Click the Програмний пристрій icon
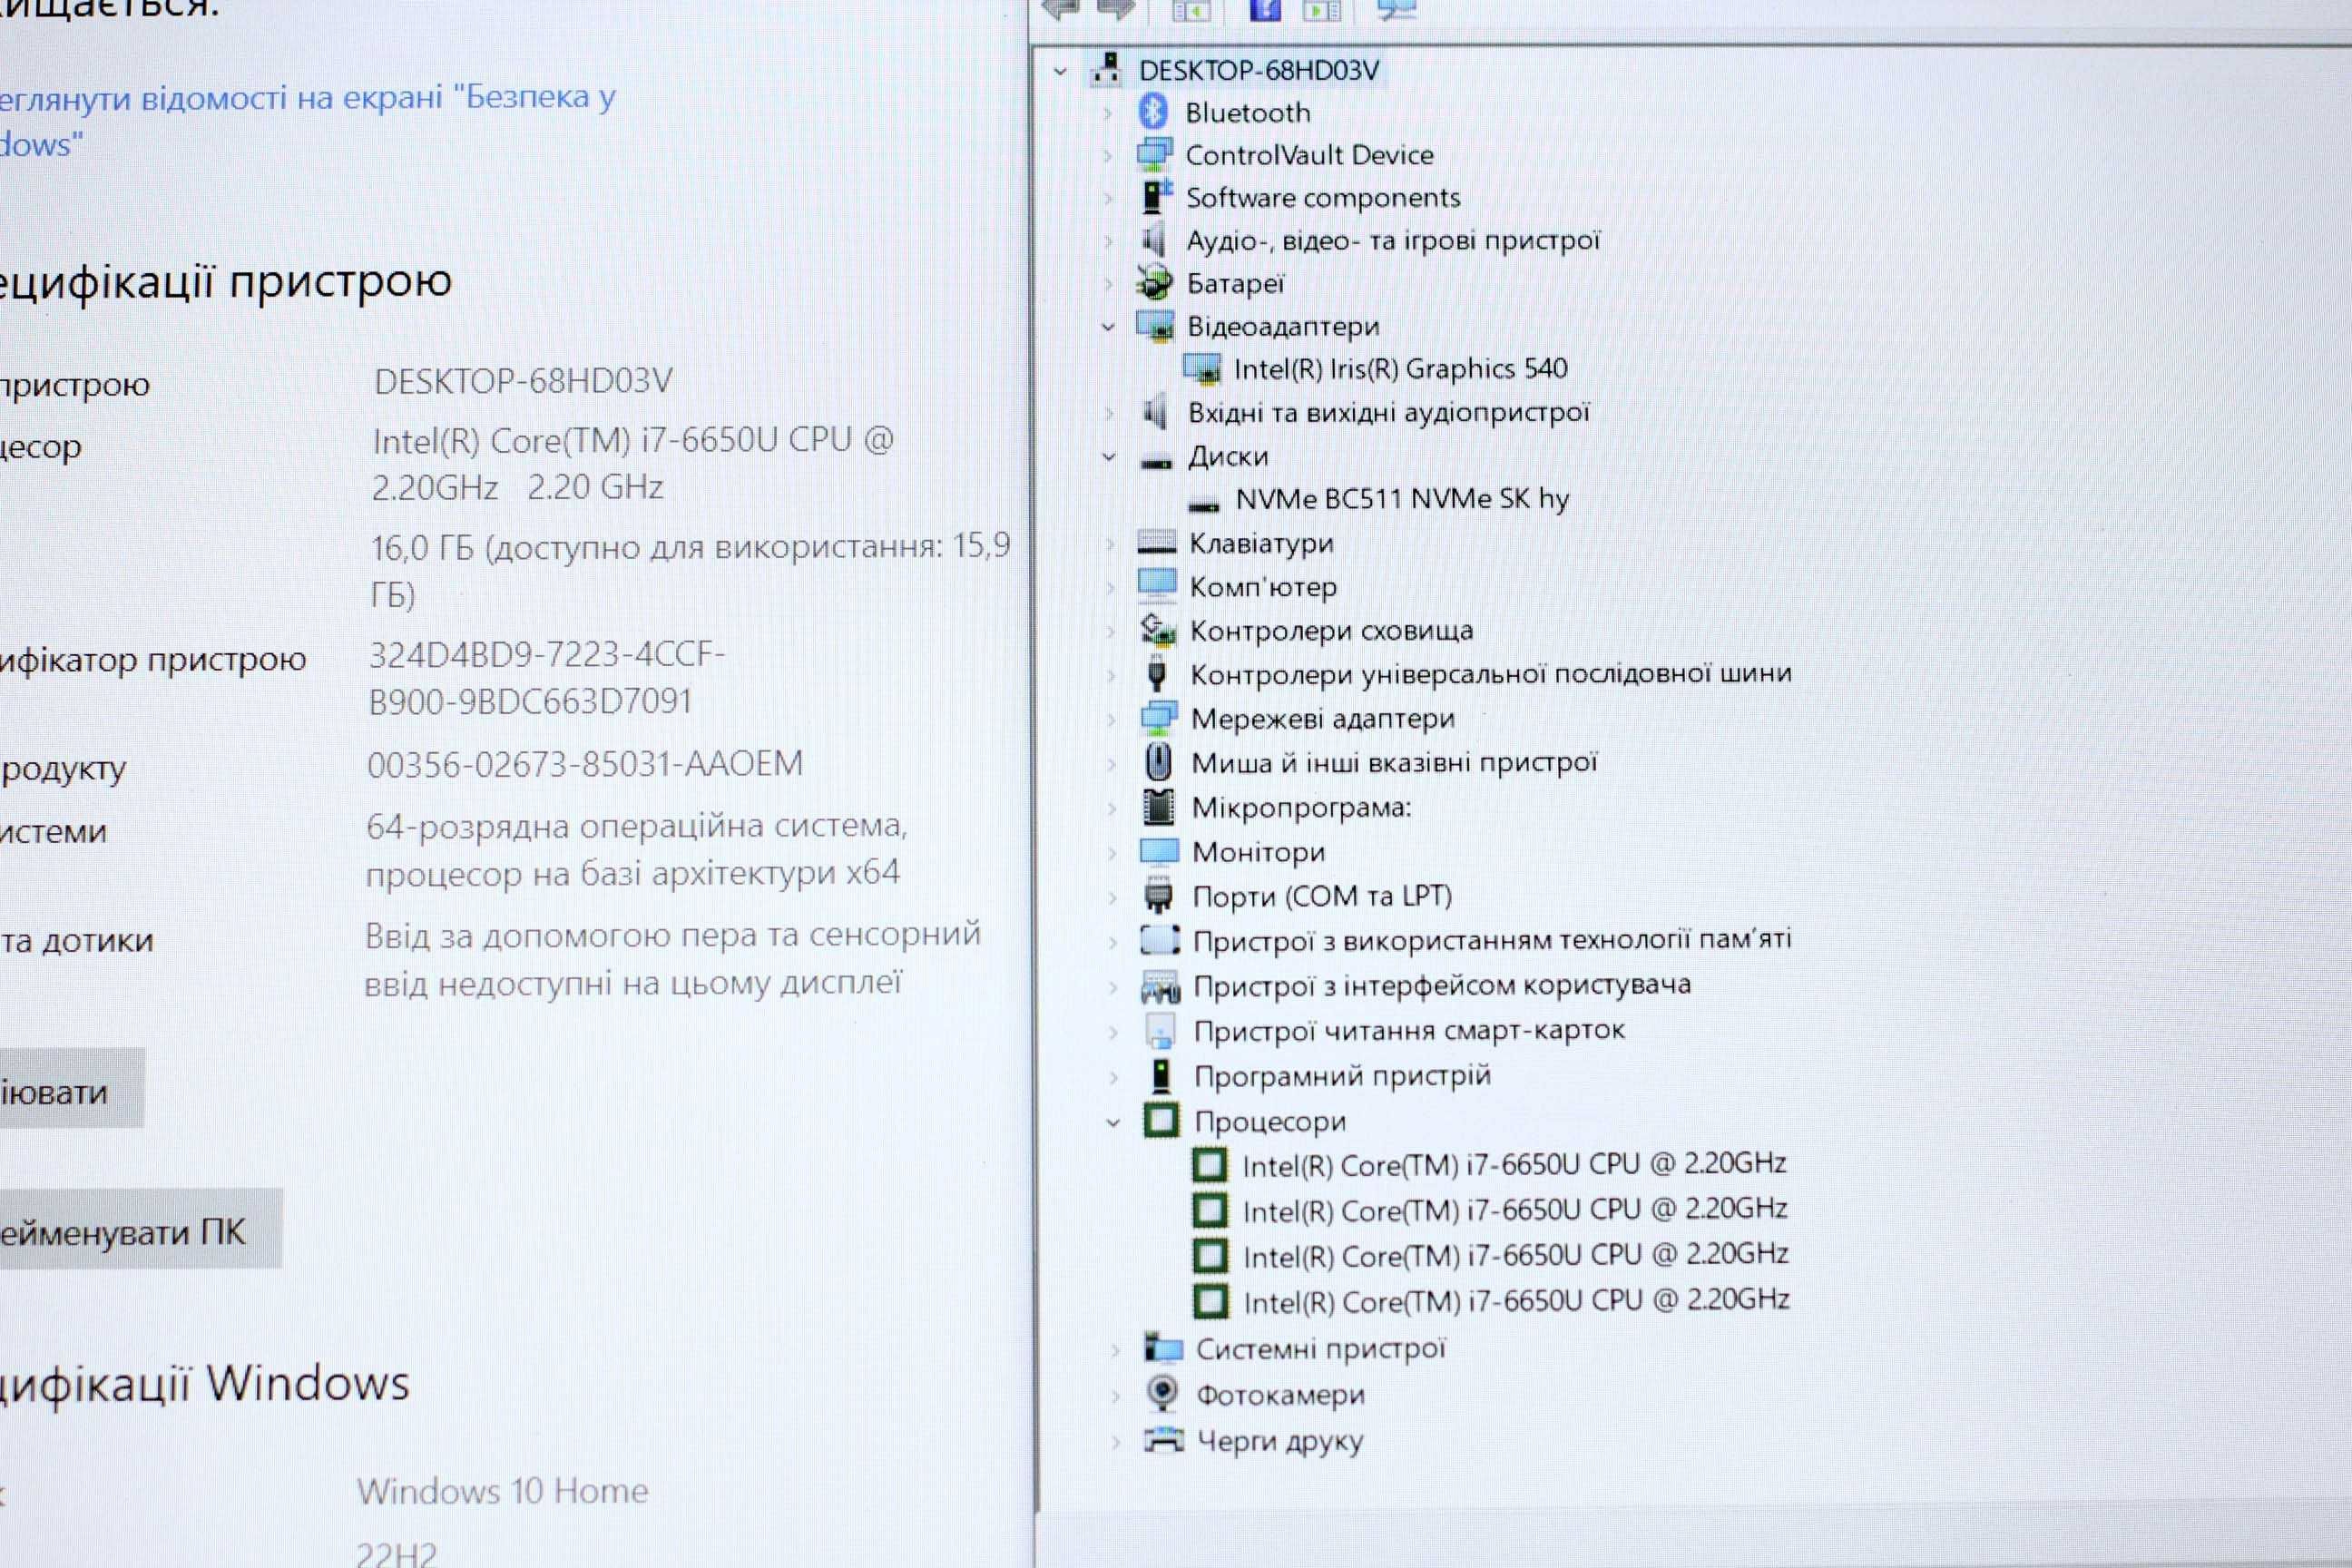Viewport: 2352px width, 1568px height. [1160, 1075]
